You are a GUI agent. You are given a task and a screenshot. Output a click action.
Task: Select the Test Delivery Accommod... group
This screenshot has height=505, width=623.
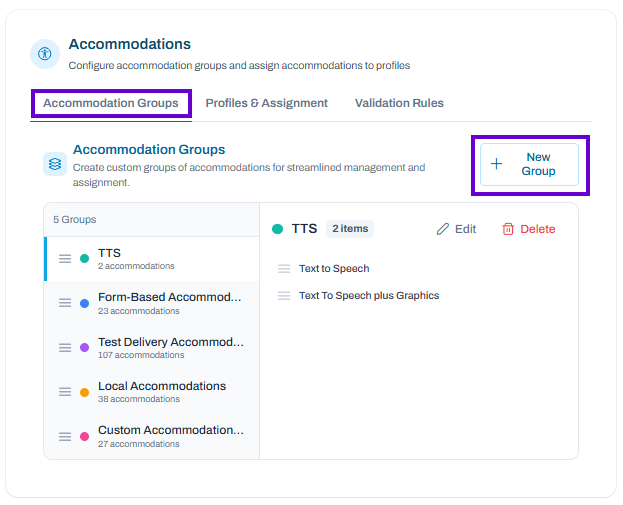pos(152,348)
